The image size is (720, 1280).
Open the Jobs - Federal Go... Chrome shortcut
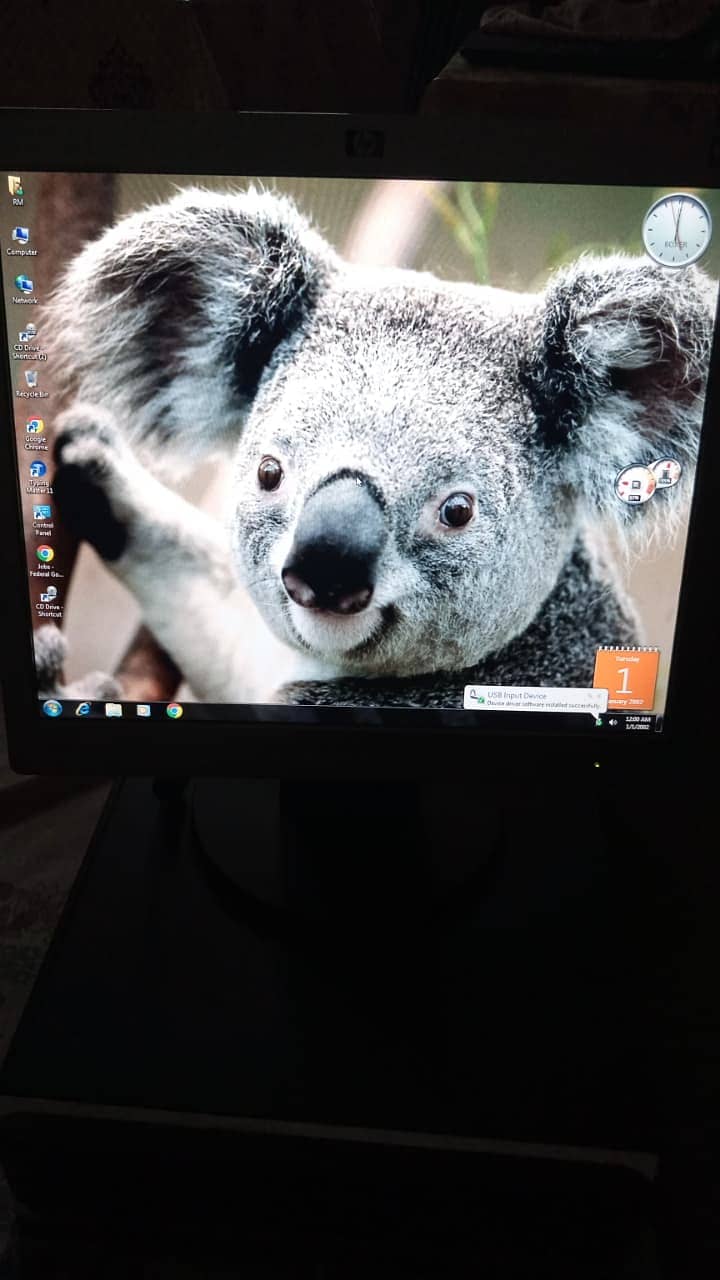coord(45,561)
